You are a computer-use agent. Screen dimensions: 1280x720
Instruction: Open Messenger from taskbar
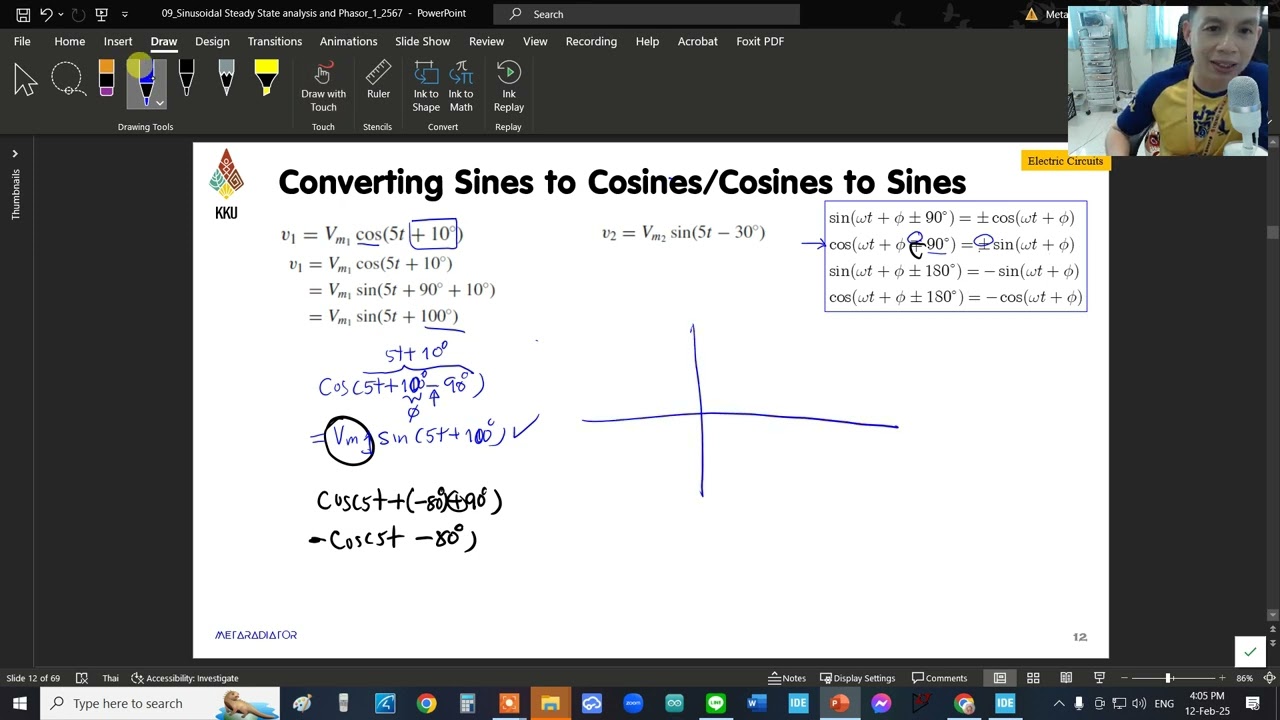click(881, 704)
